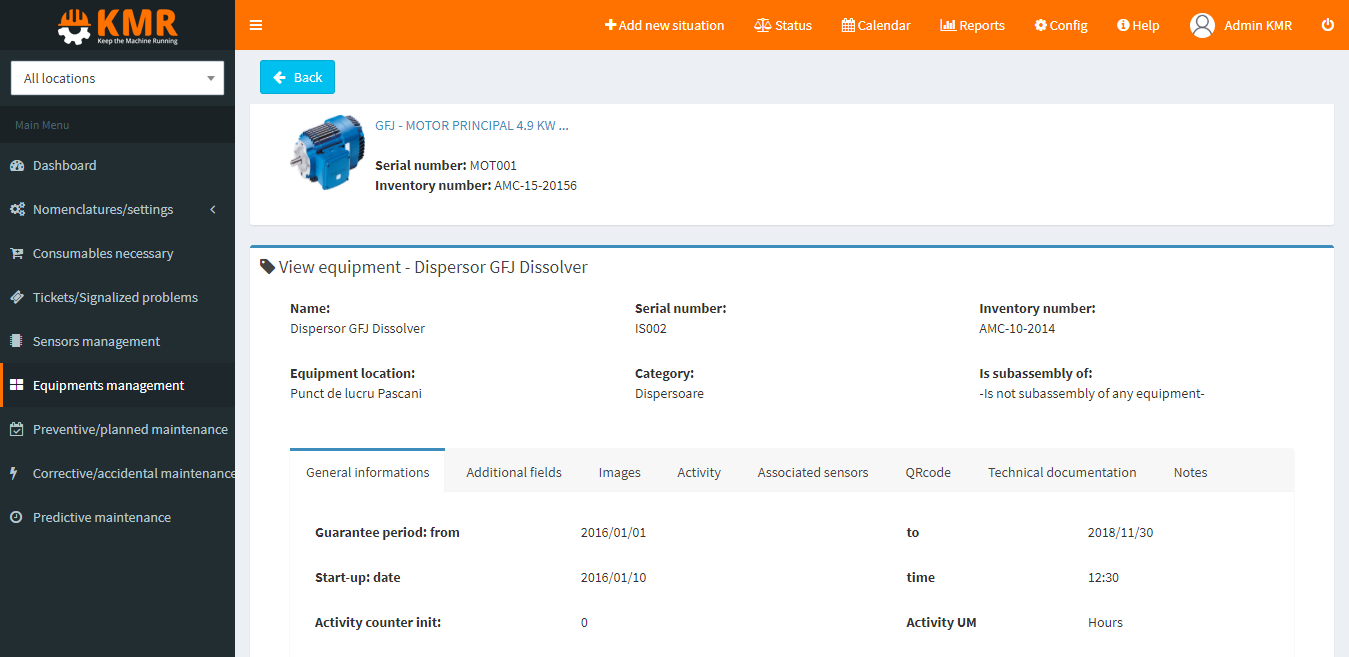
Task: Click Activity UM value Hours
Action: 1105,622
